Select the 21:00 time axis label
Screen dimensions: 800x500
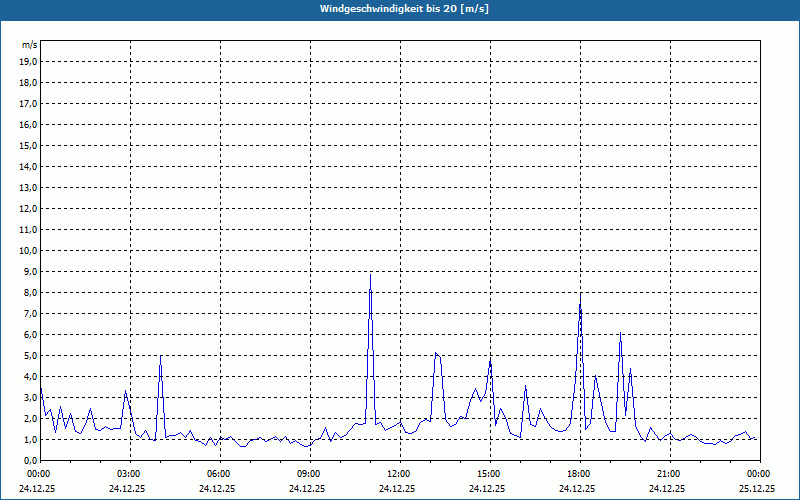click(668, 474)
